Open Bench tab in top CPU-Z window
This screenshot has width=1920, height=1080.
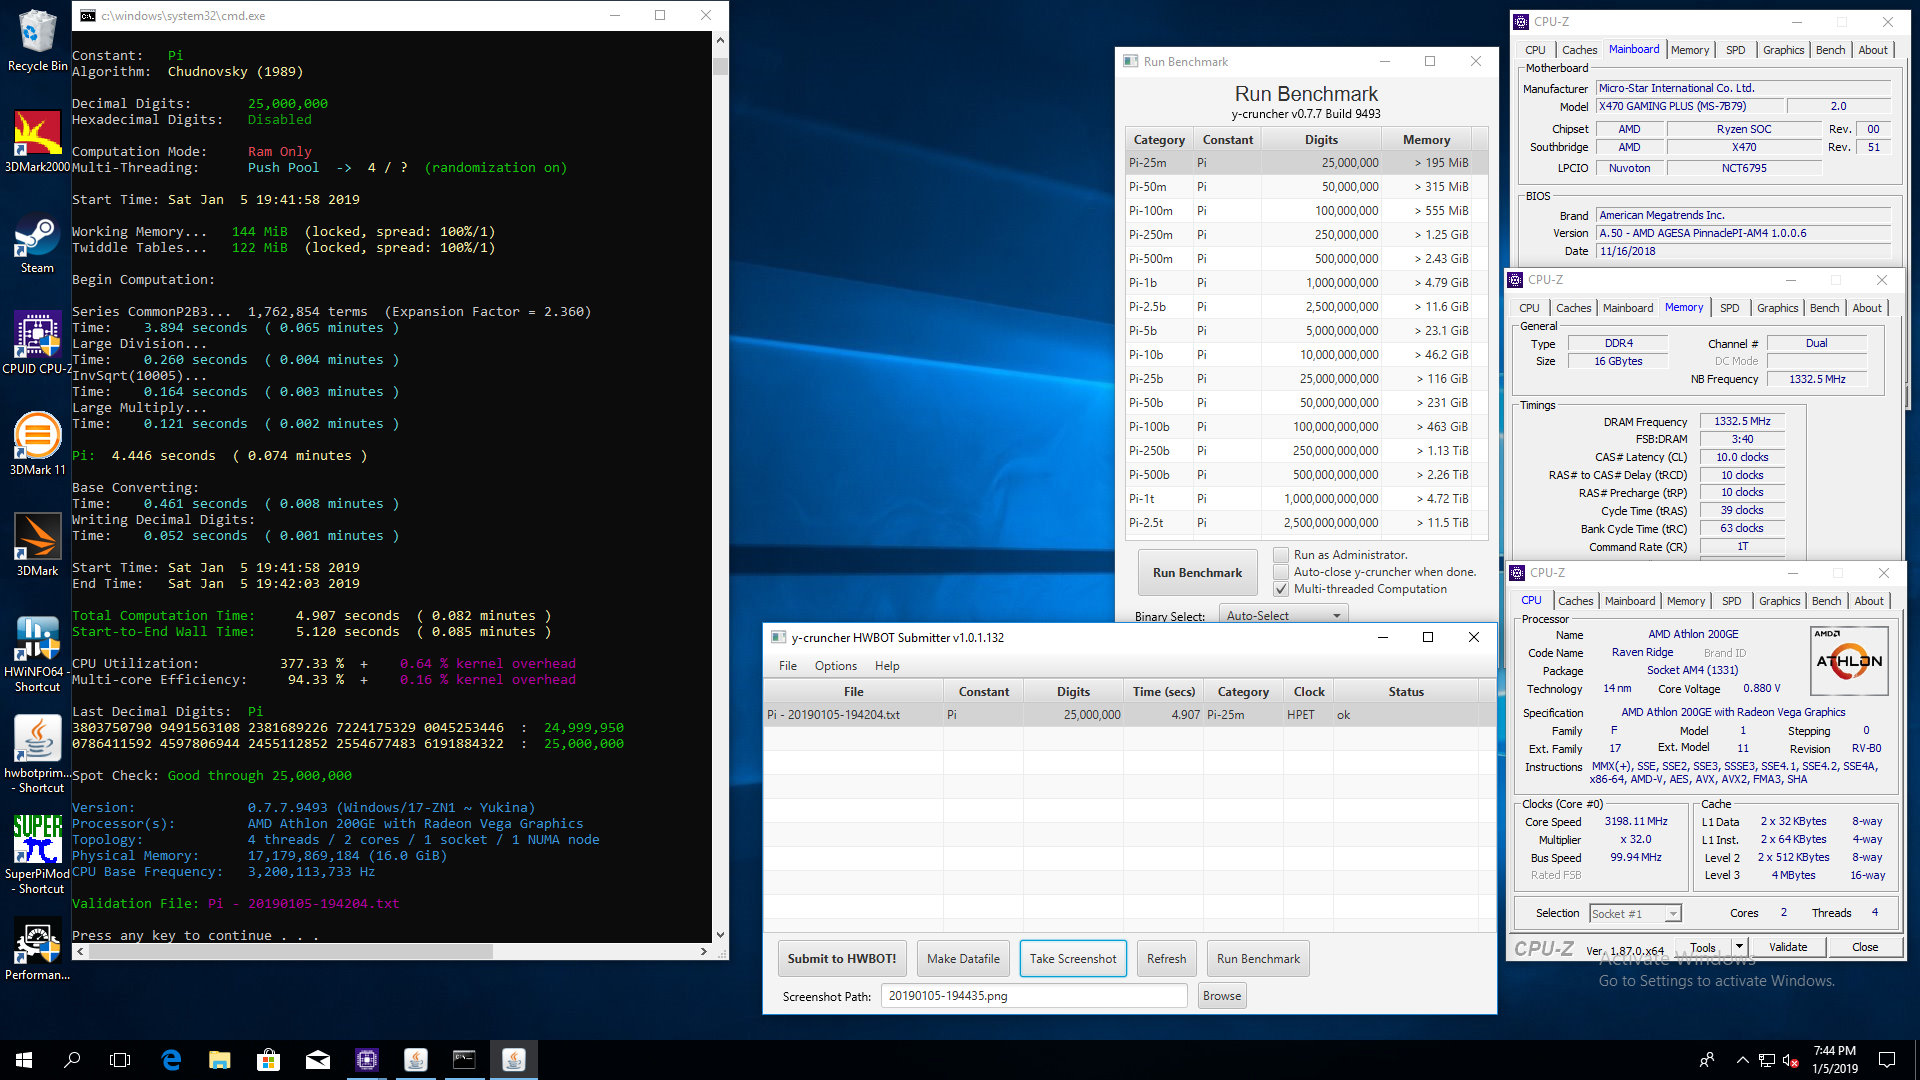(1830, 50)
